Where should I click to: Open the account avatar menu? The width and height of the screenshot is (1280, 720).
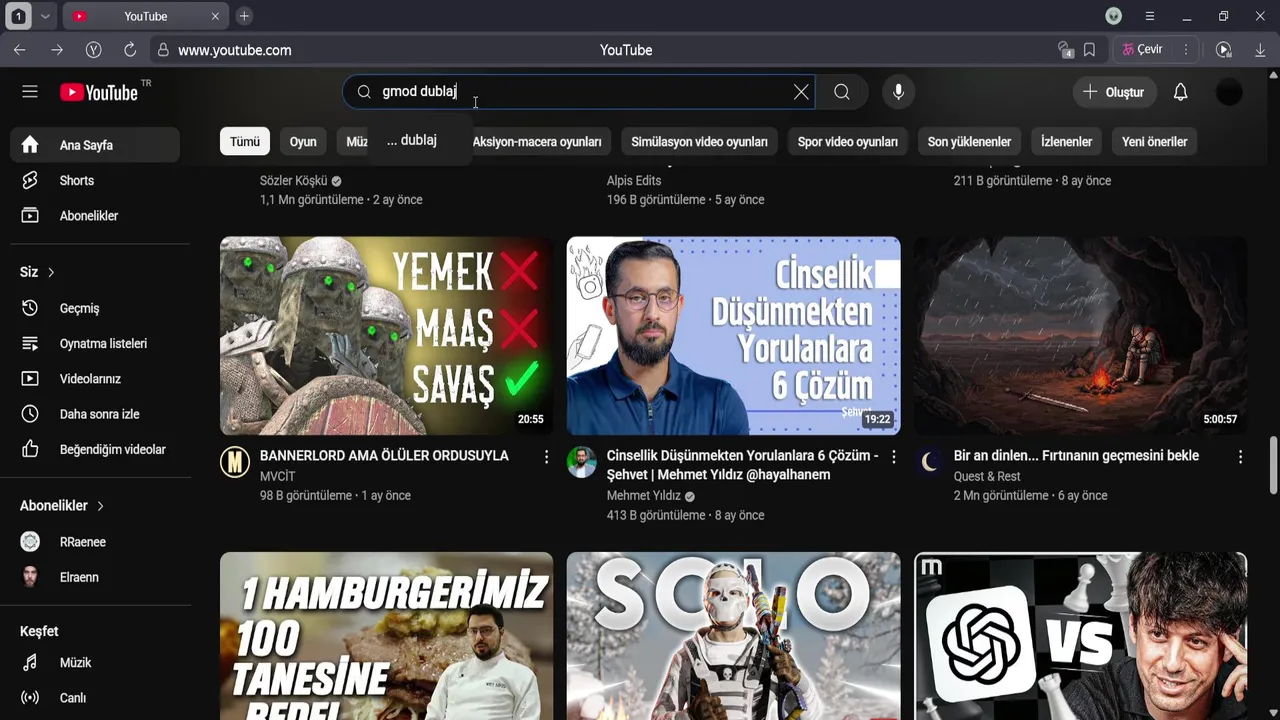point(1229,92)
